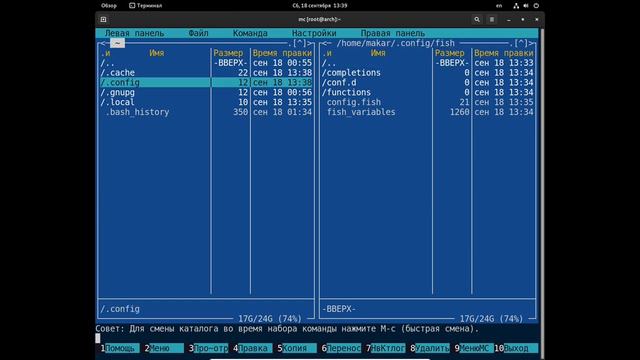
Task: Select the /.. entry in left panel
Action: (x=206, y=63)
